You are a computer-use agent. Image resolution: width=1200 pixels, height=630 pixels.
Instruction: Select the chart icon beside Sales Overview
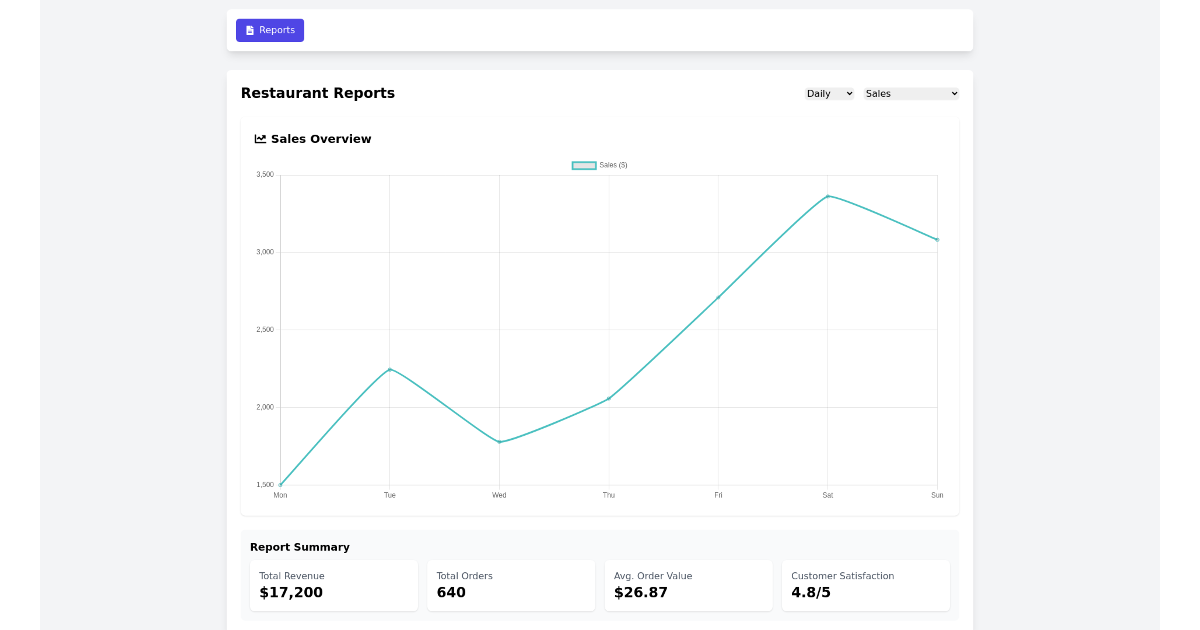coord(260,138)
